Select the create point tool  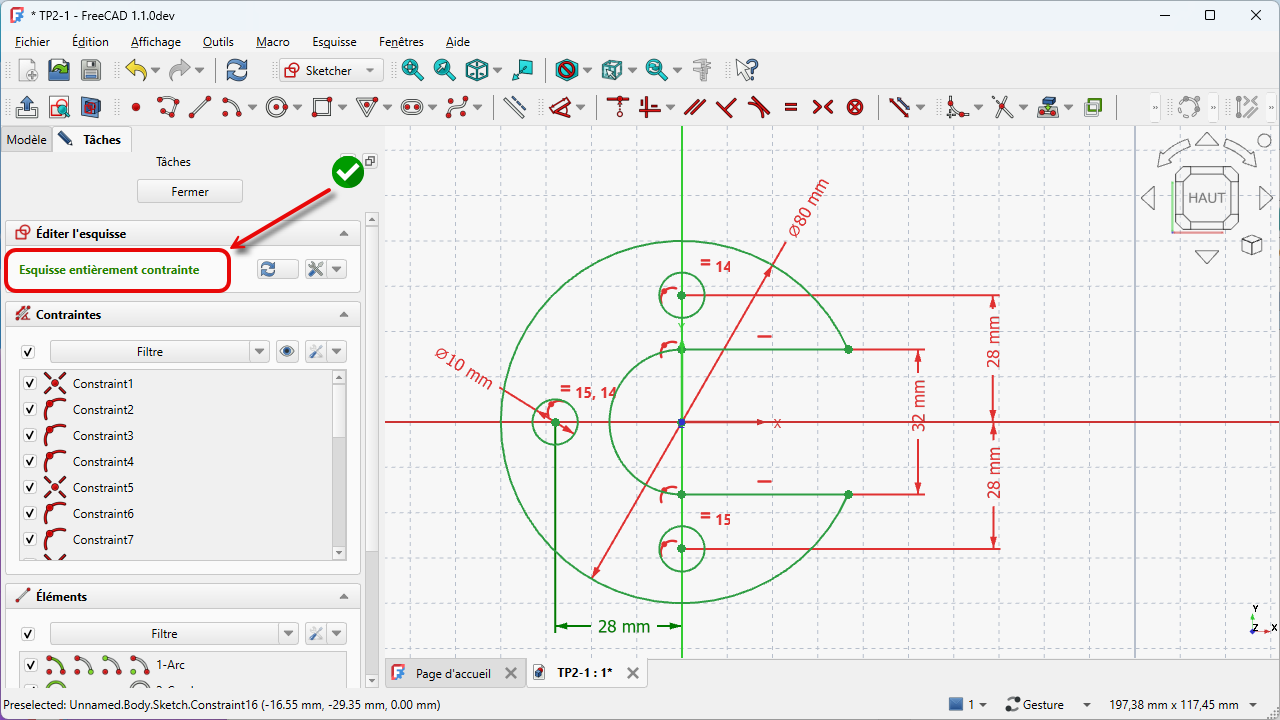pos(136,107)
